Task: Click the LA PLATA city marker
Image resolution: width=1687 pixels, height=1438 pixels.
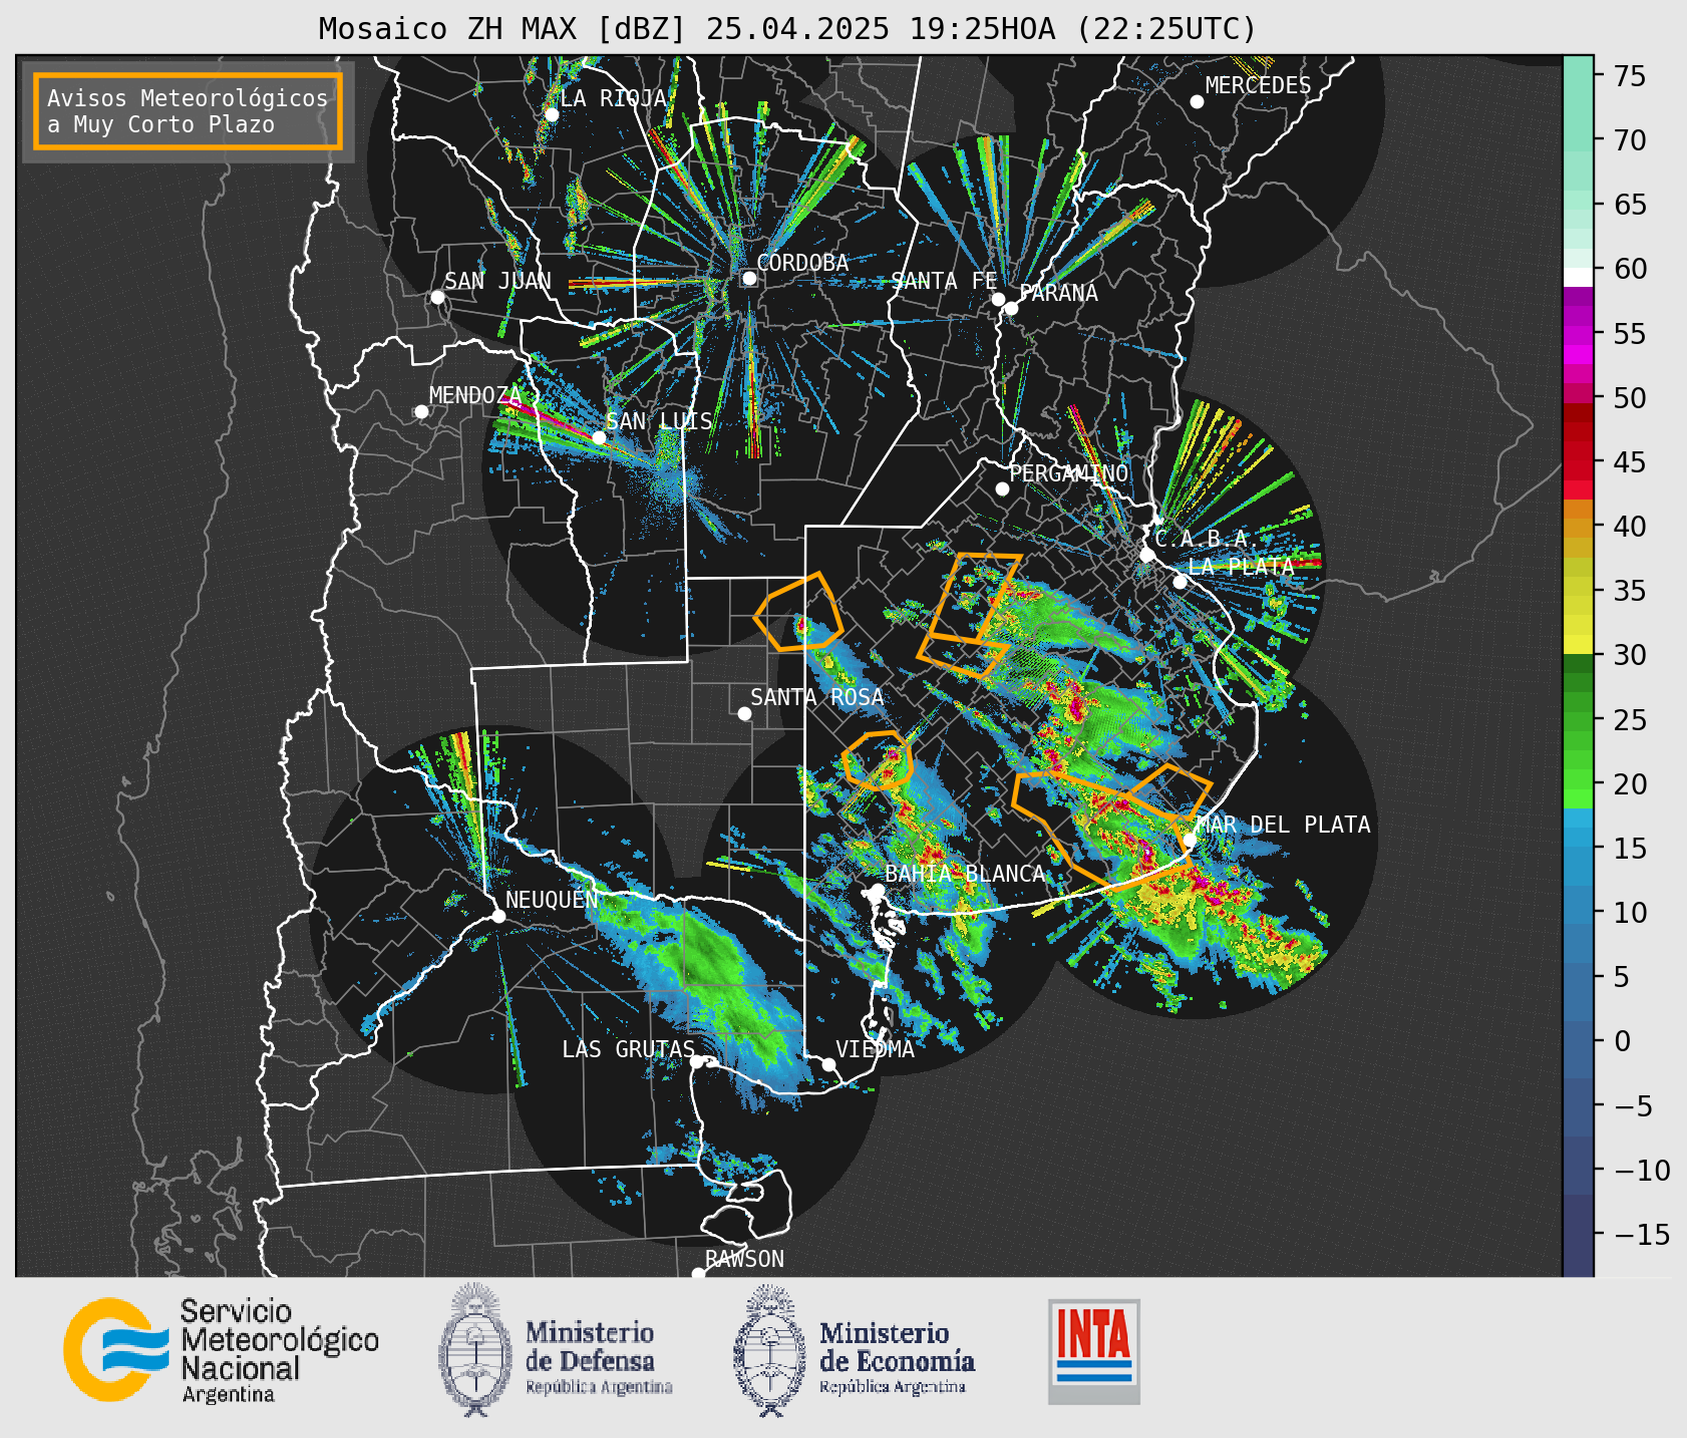Action: [x=1180, y=582]
